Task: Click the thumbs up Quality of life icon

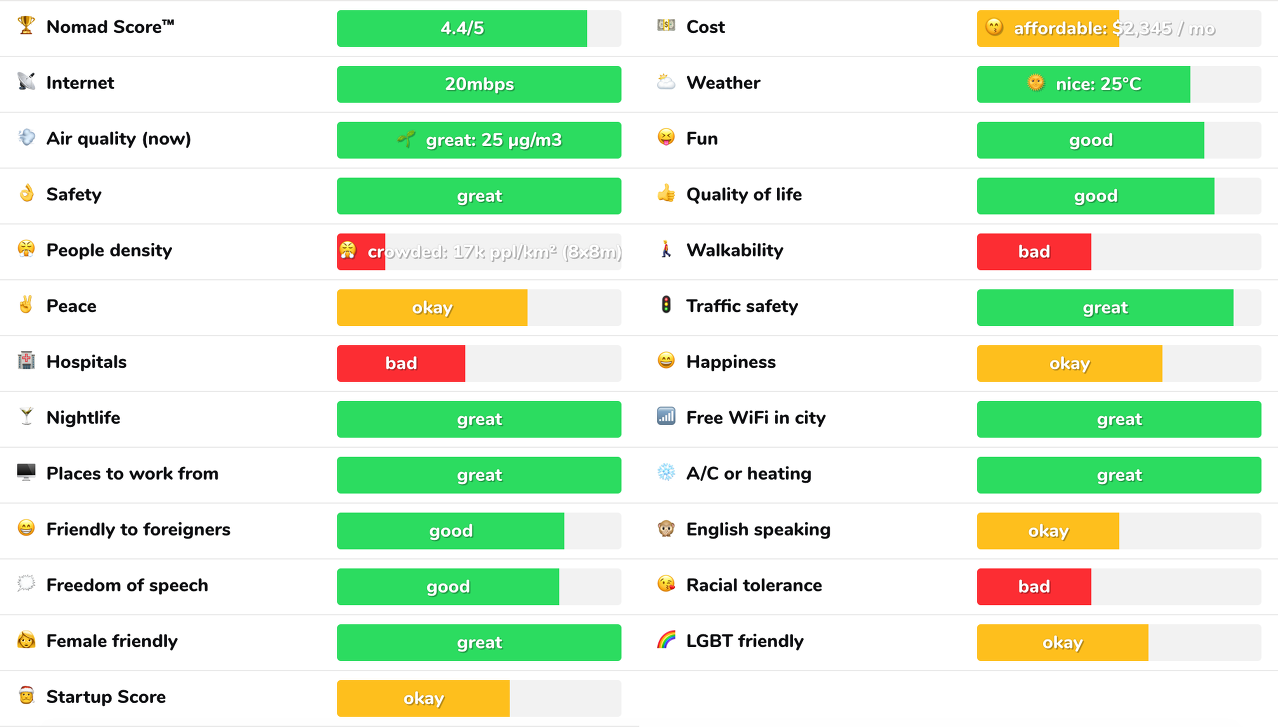Action: (666, 194)
